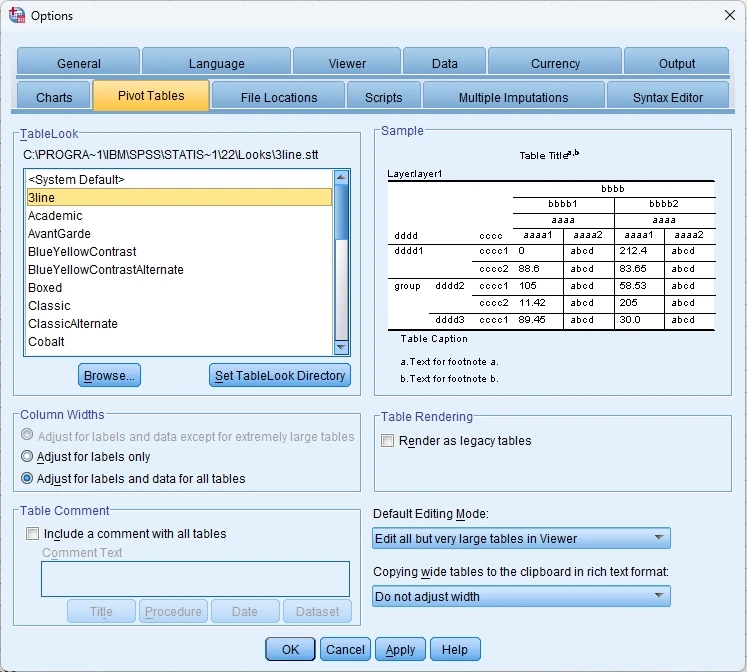The height and width of the screenshot is (672, 747).
Task: Open the General tab
Action: (79, 62)
